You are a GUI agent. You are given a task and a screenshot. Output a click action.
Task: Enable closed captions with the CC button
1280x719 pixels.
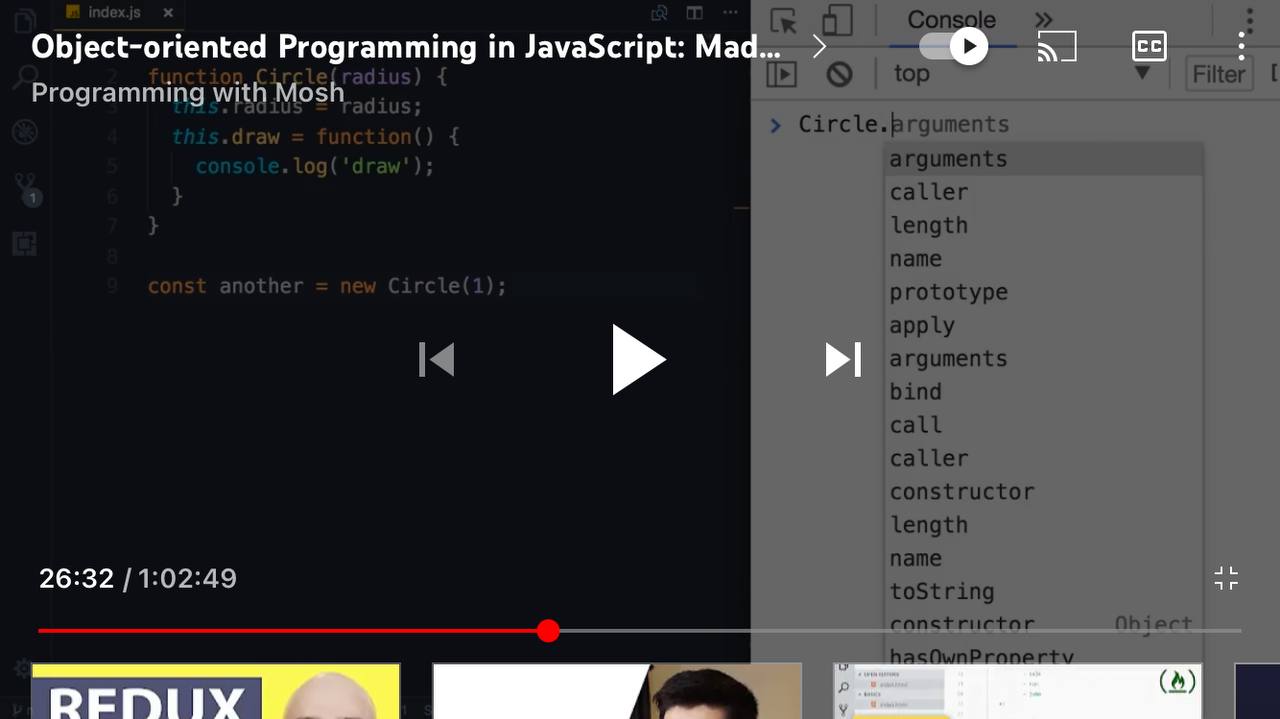[x=1148, y=46]
